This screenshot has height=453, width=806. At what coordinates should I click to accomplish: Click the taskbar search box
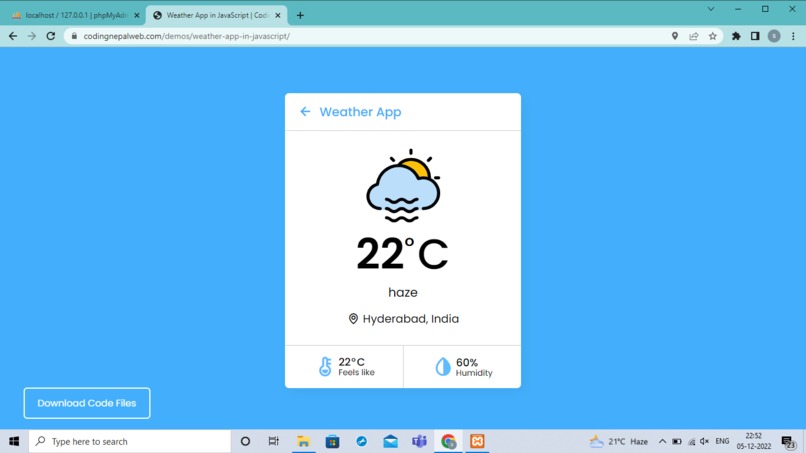pos(130,441)
